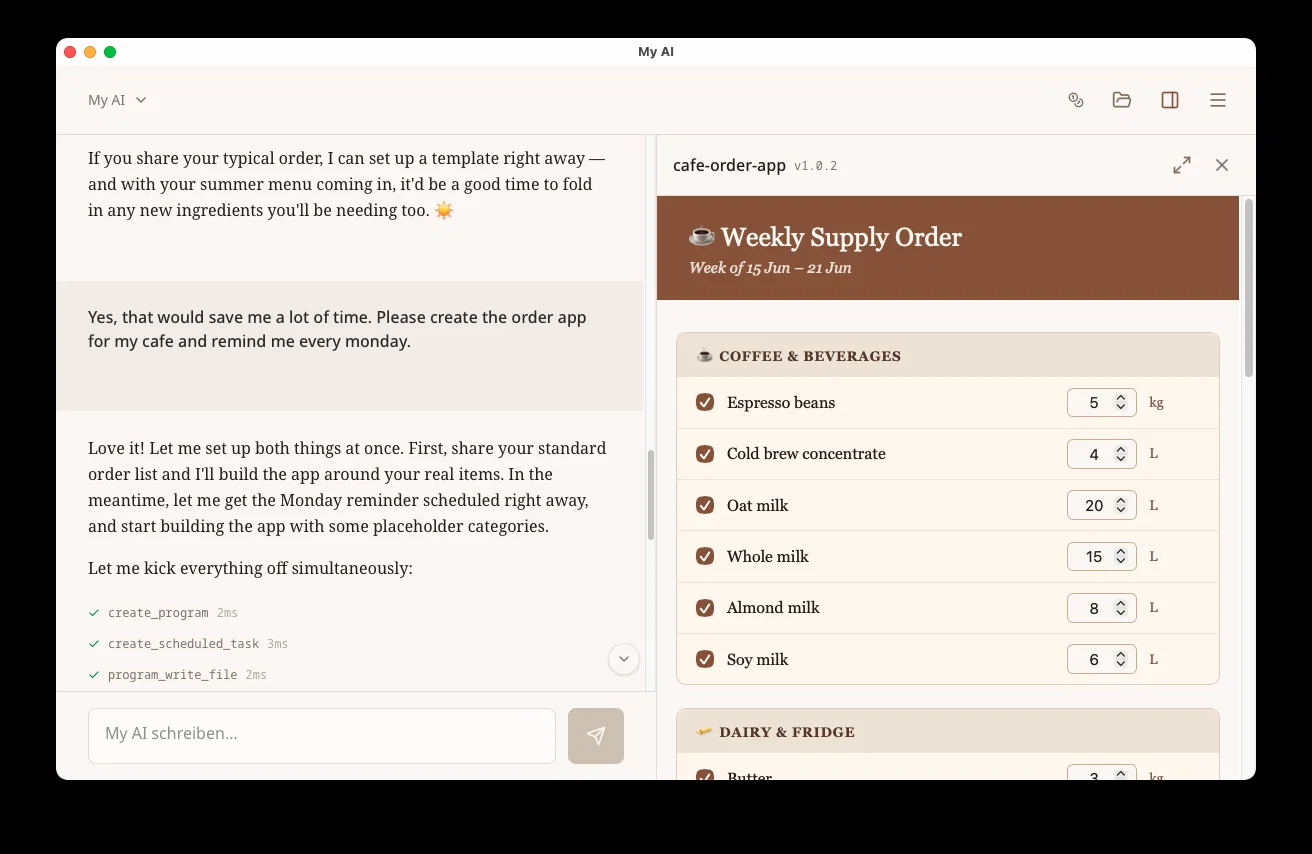Click the Soy milk item label
Image resolution: width=1312 pixels, height=854 pixels.
tap(757, 659)
